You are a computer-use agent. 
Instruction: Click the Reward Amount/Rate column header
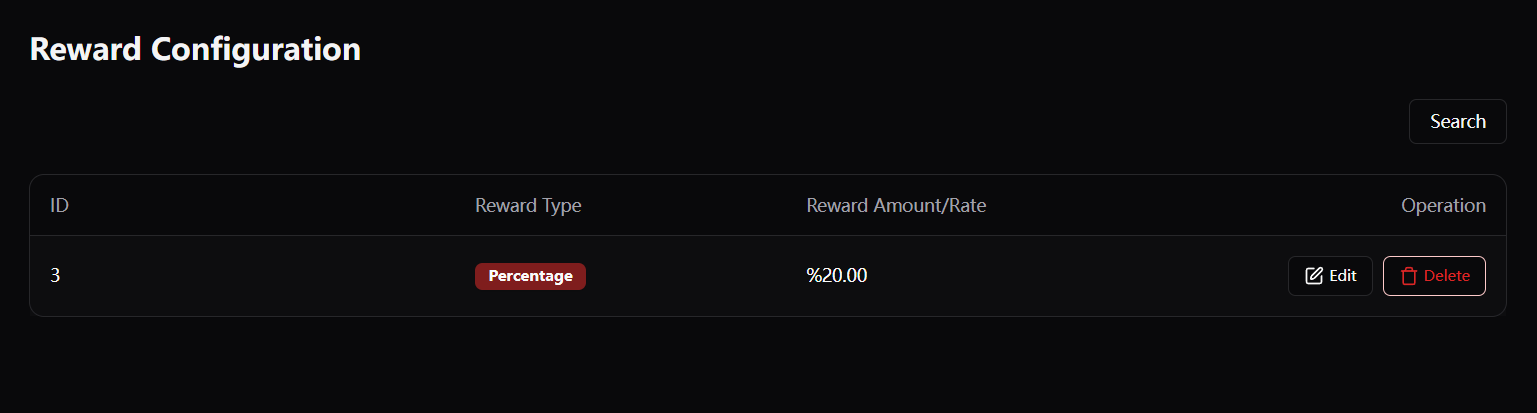pos(896,206)
